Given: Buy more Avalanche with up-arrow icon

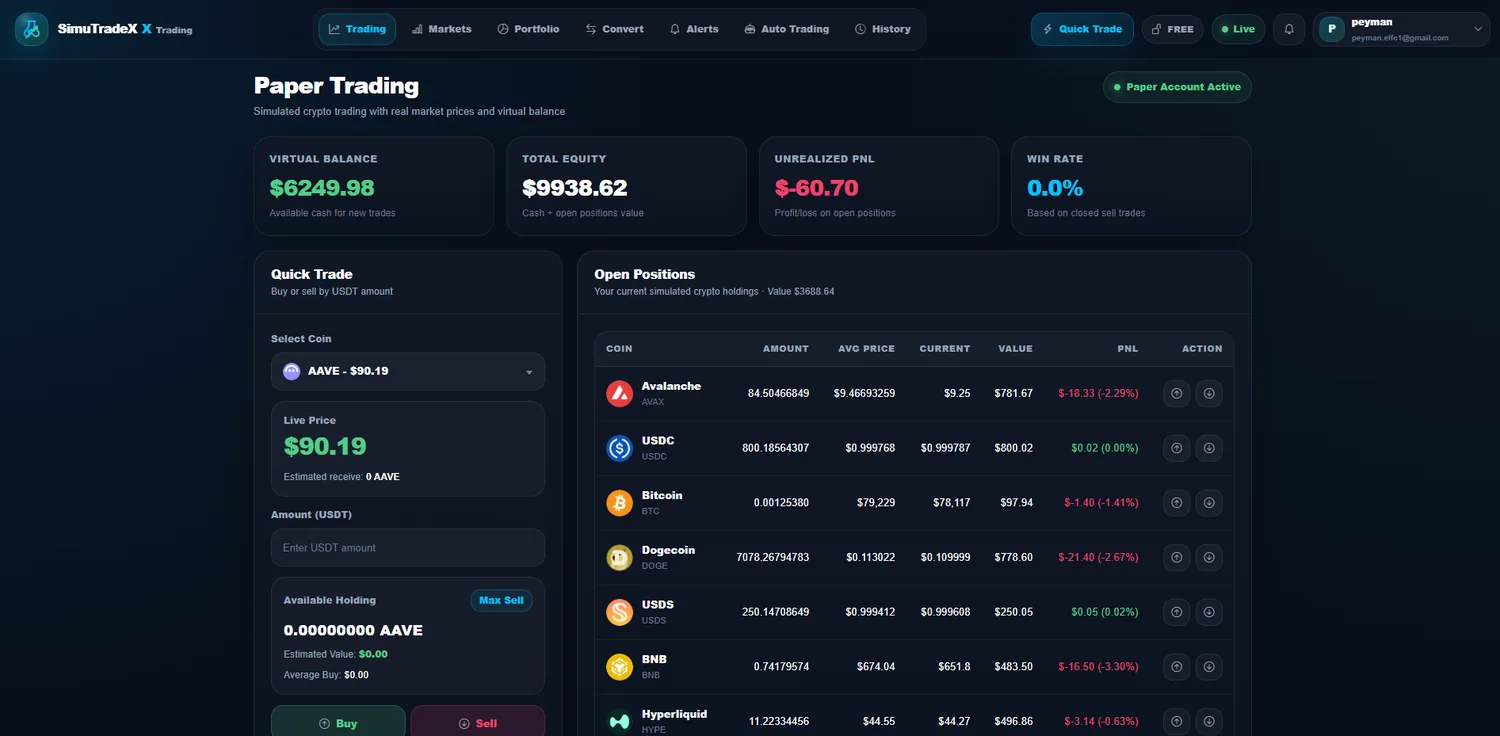Looking at the screenshot, I should [1177, 393].
